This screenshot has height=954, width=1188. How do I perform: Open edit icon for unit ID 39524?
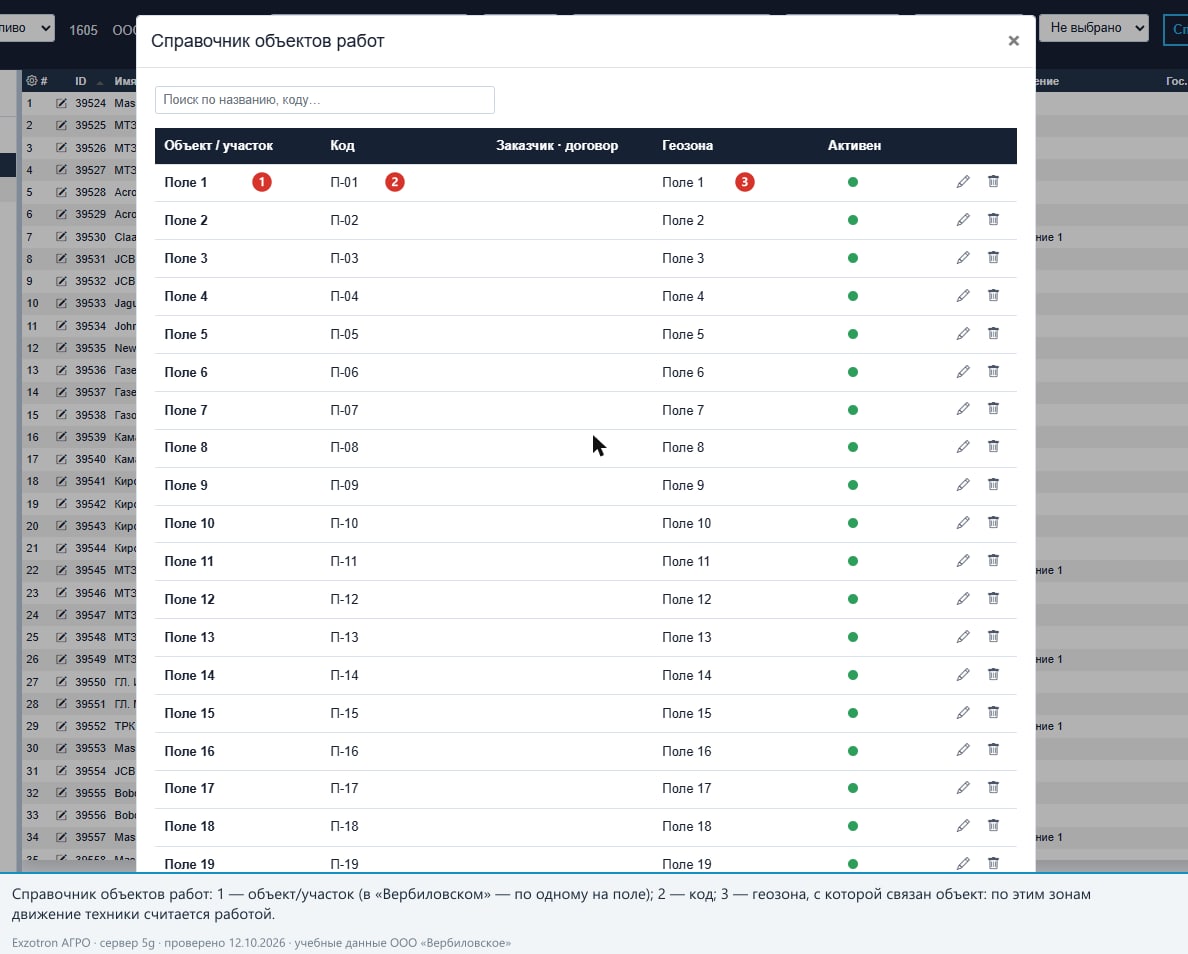point(61,103)
